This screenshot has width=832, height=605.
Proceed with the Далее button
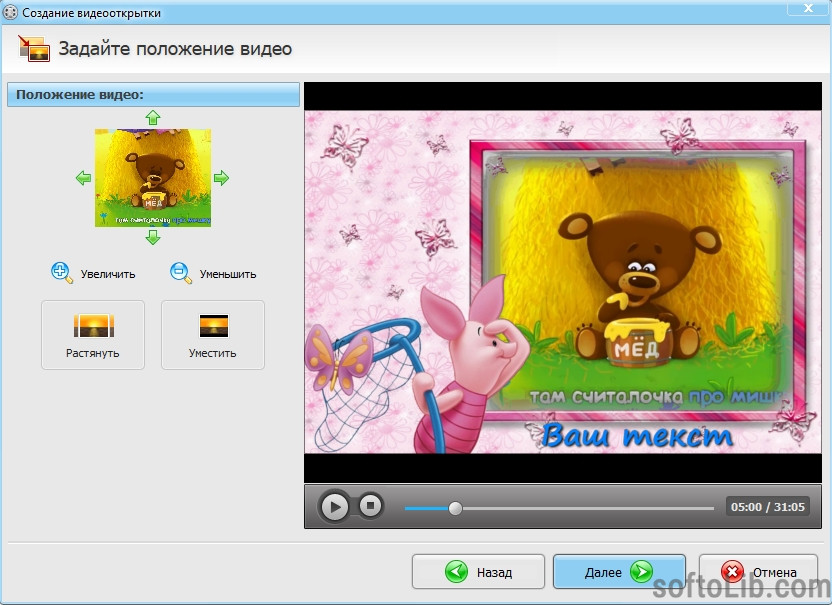(619, 572)
